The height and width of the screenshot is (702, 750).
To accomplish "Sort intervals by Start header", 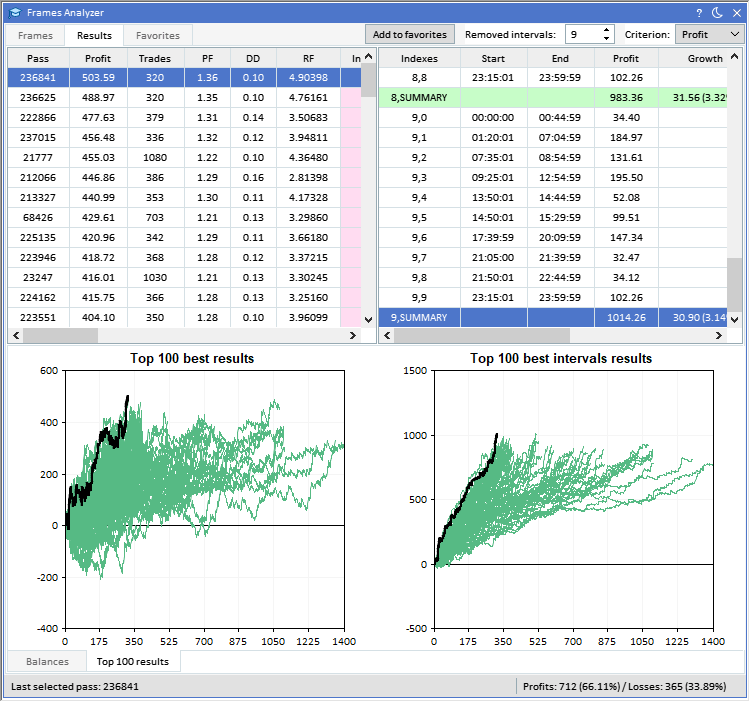I will pos(493,58).
